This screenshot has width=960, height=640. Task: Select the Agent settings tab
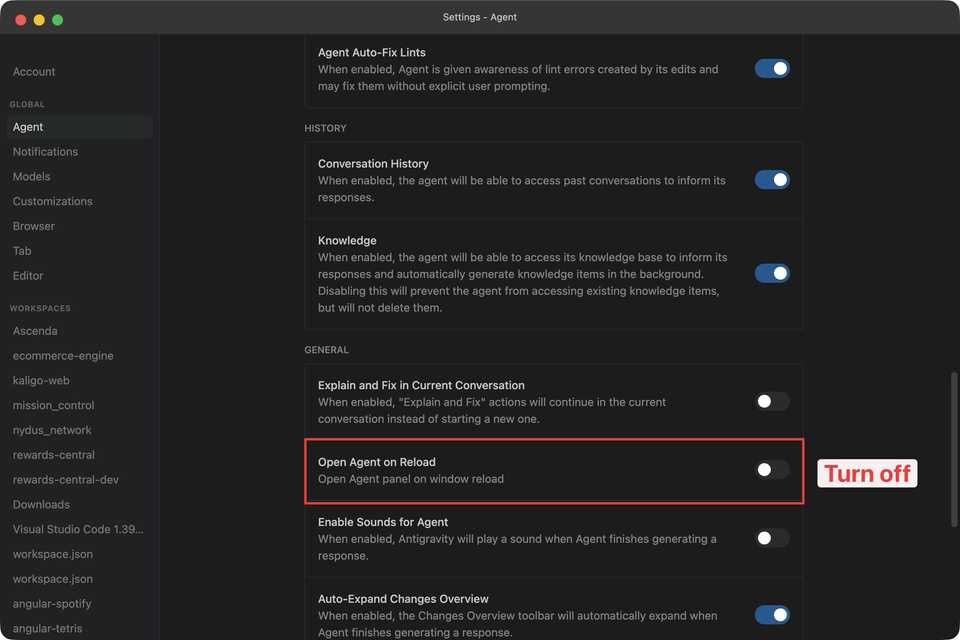point(27,126)
